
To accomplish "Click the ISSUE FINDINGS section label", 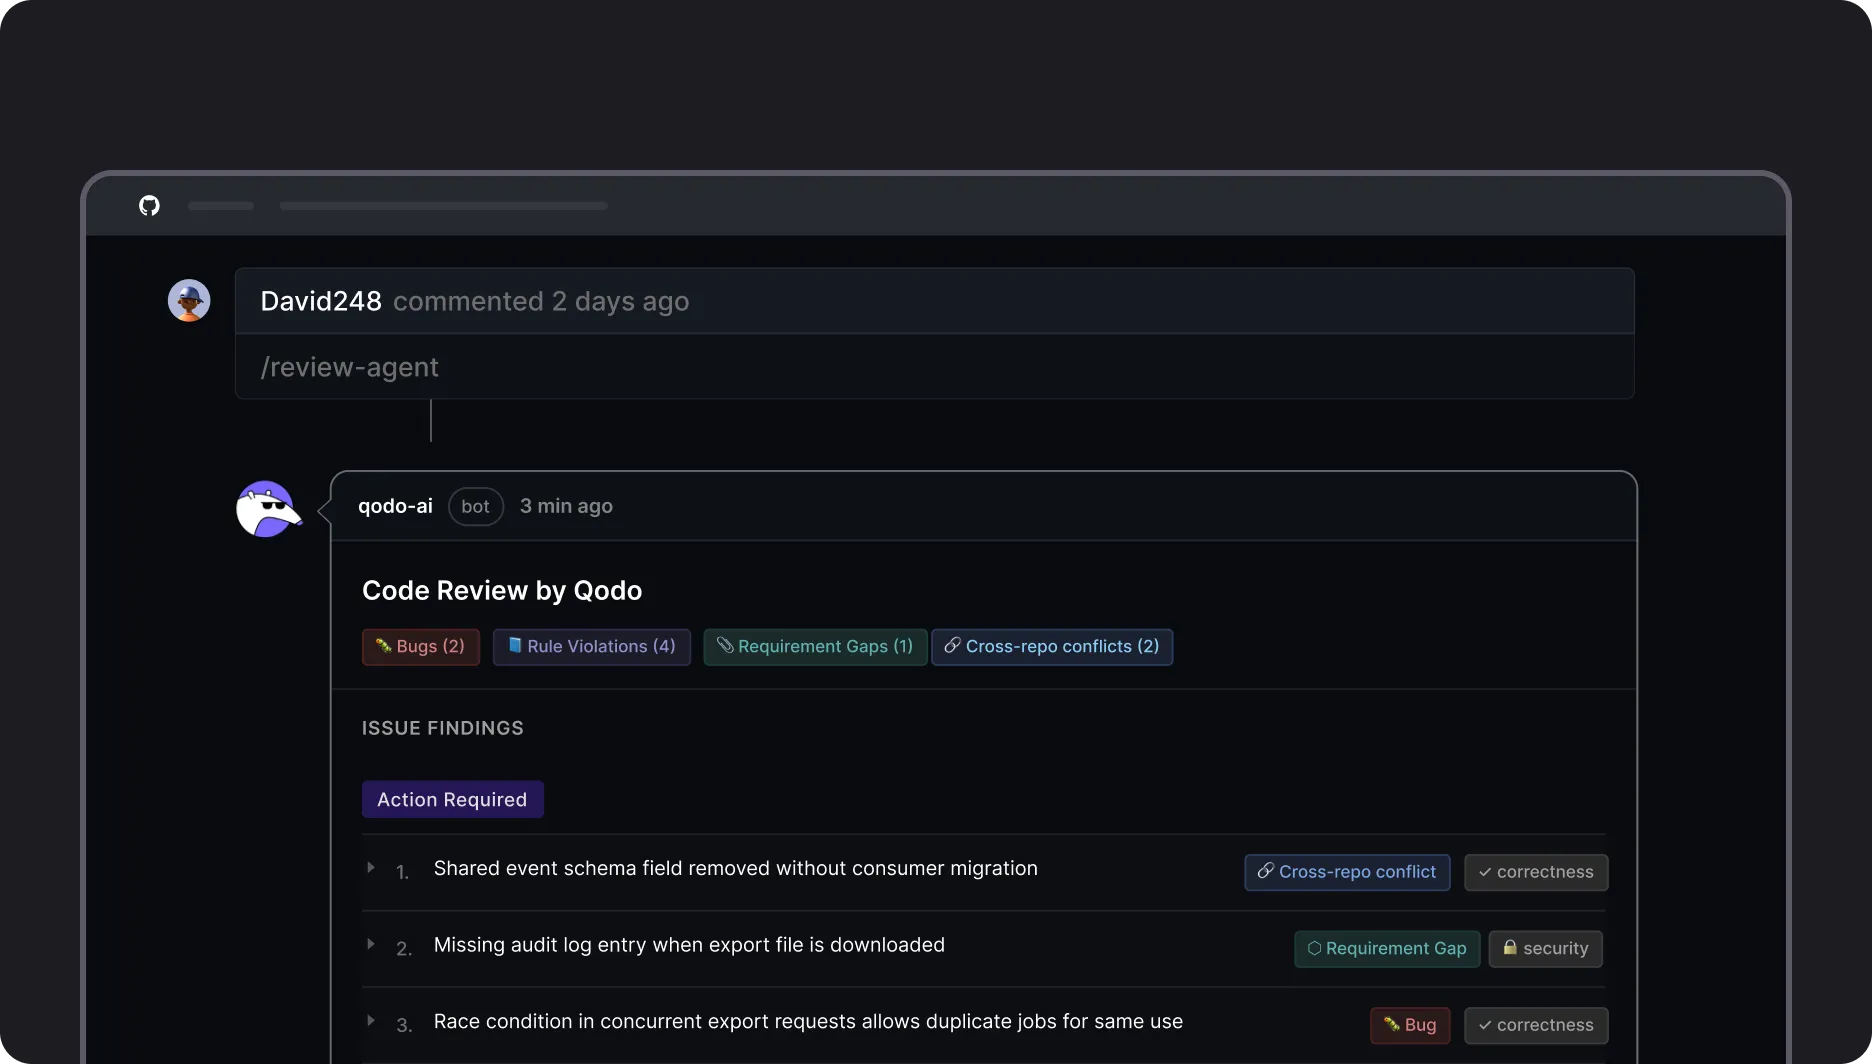I will (x=443, y=728).
